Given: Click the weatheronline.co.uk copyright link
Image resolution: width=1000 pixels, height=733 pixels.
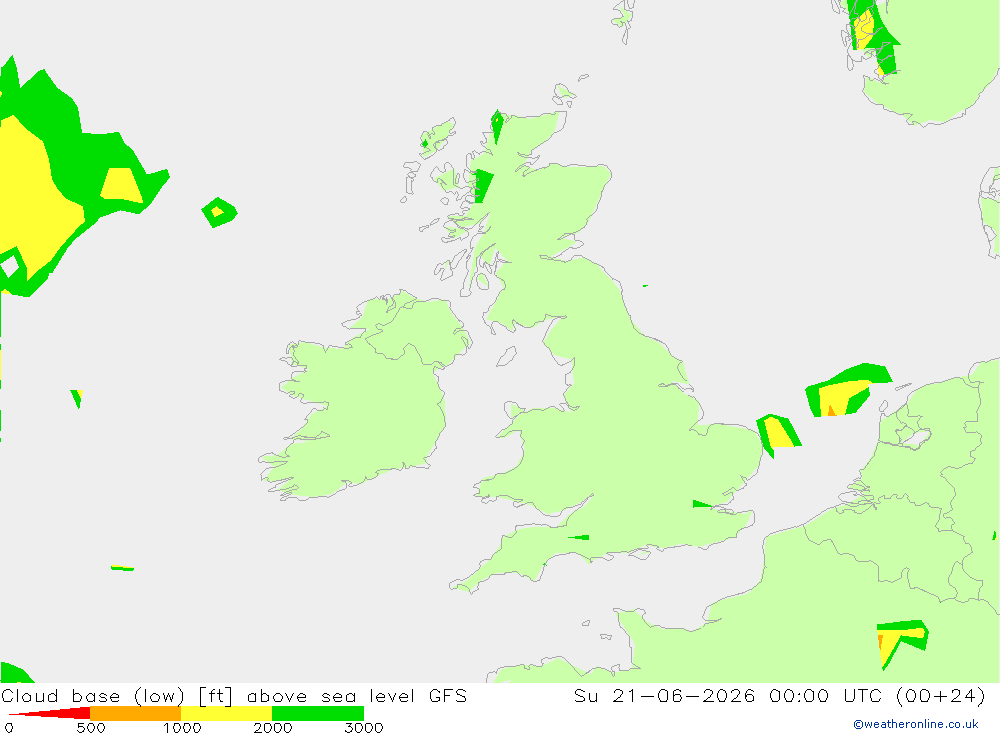Looking at the screenshot, I should [915, 724].
